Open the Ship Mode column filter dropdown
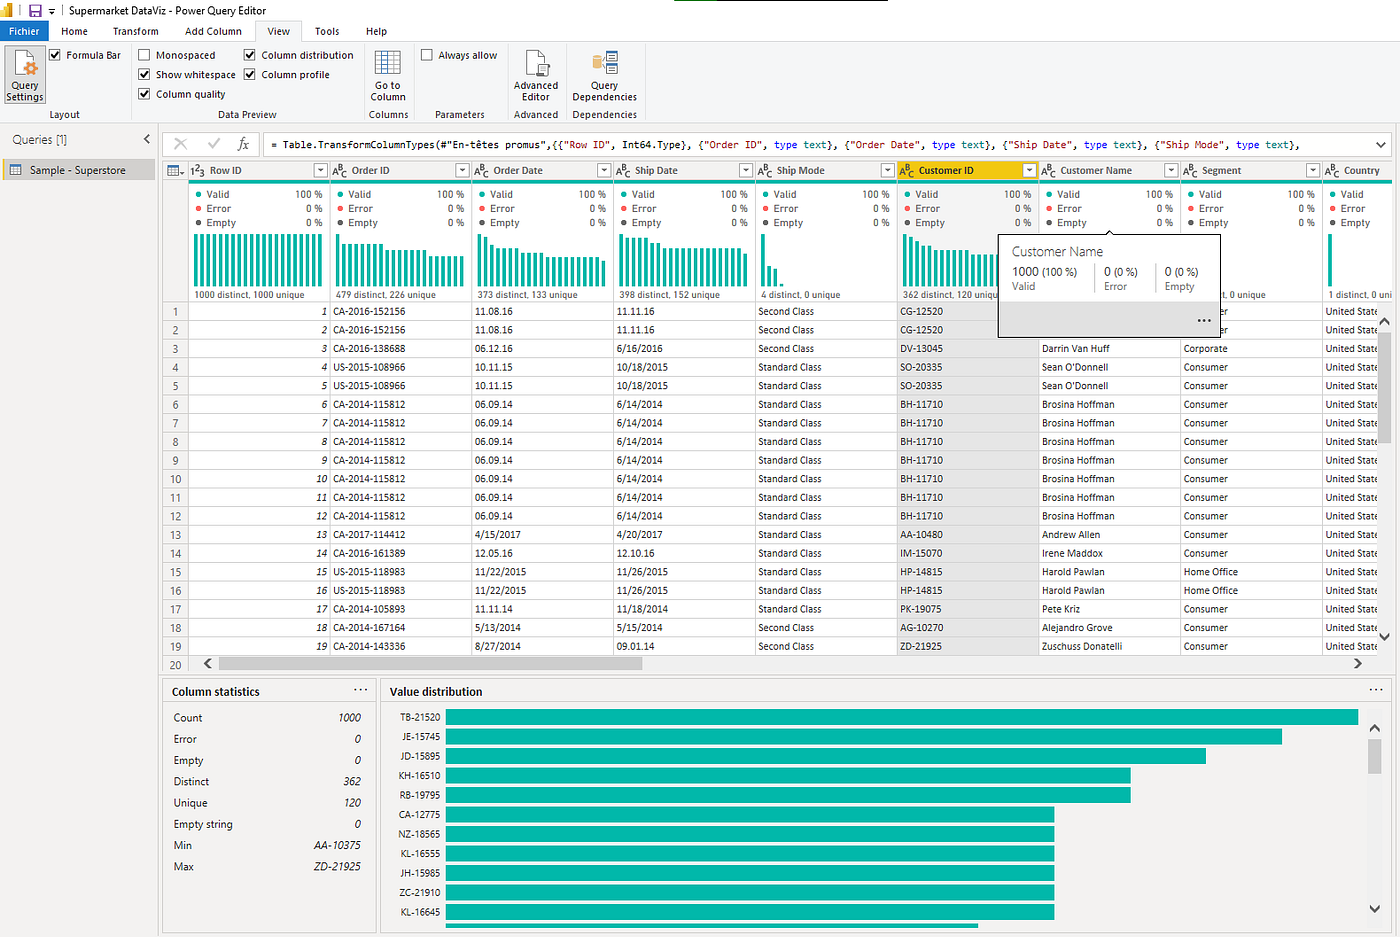1400x937 pixels. coord(887,170)
